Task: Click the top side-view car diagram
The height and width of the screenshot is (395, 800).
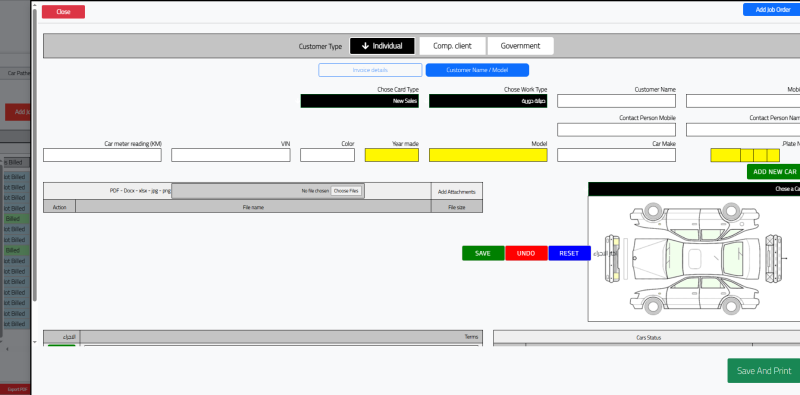Action: point(694,221)
